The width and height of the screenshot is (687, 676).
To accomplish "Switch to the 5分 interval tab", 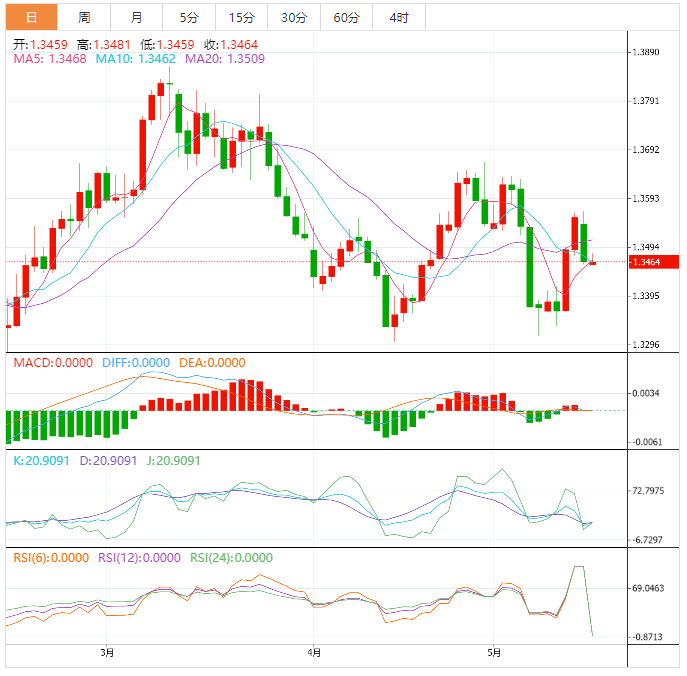I will point(189,18).
